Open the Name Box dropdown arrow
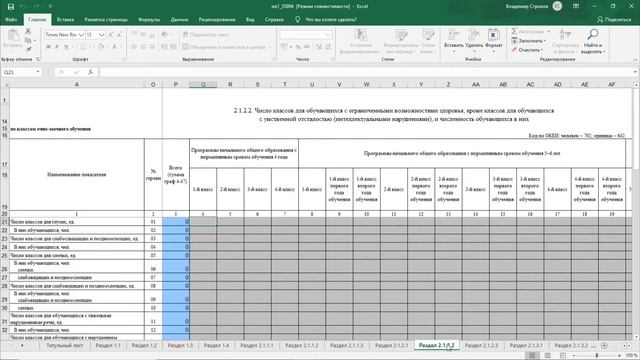Screen dimensions: 640x360 tap(38, 72)
